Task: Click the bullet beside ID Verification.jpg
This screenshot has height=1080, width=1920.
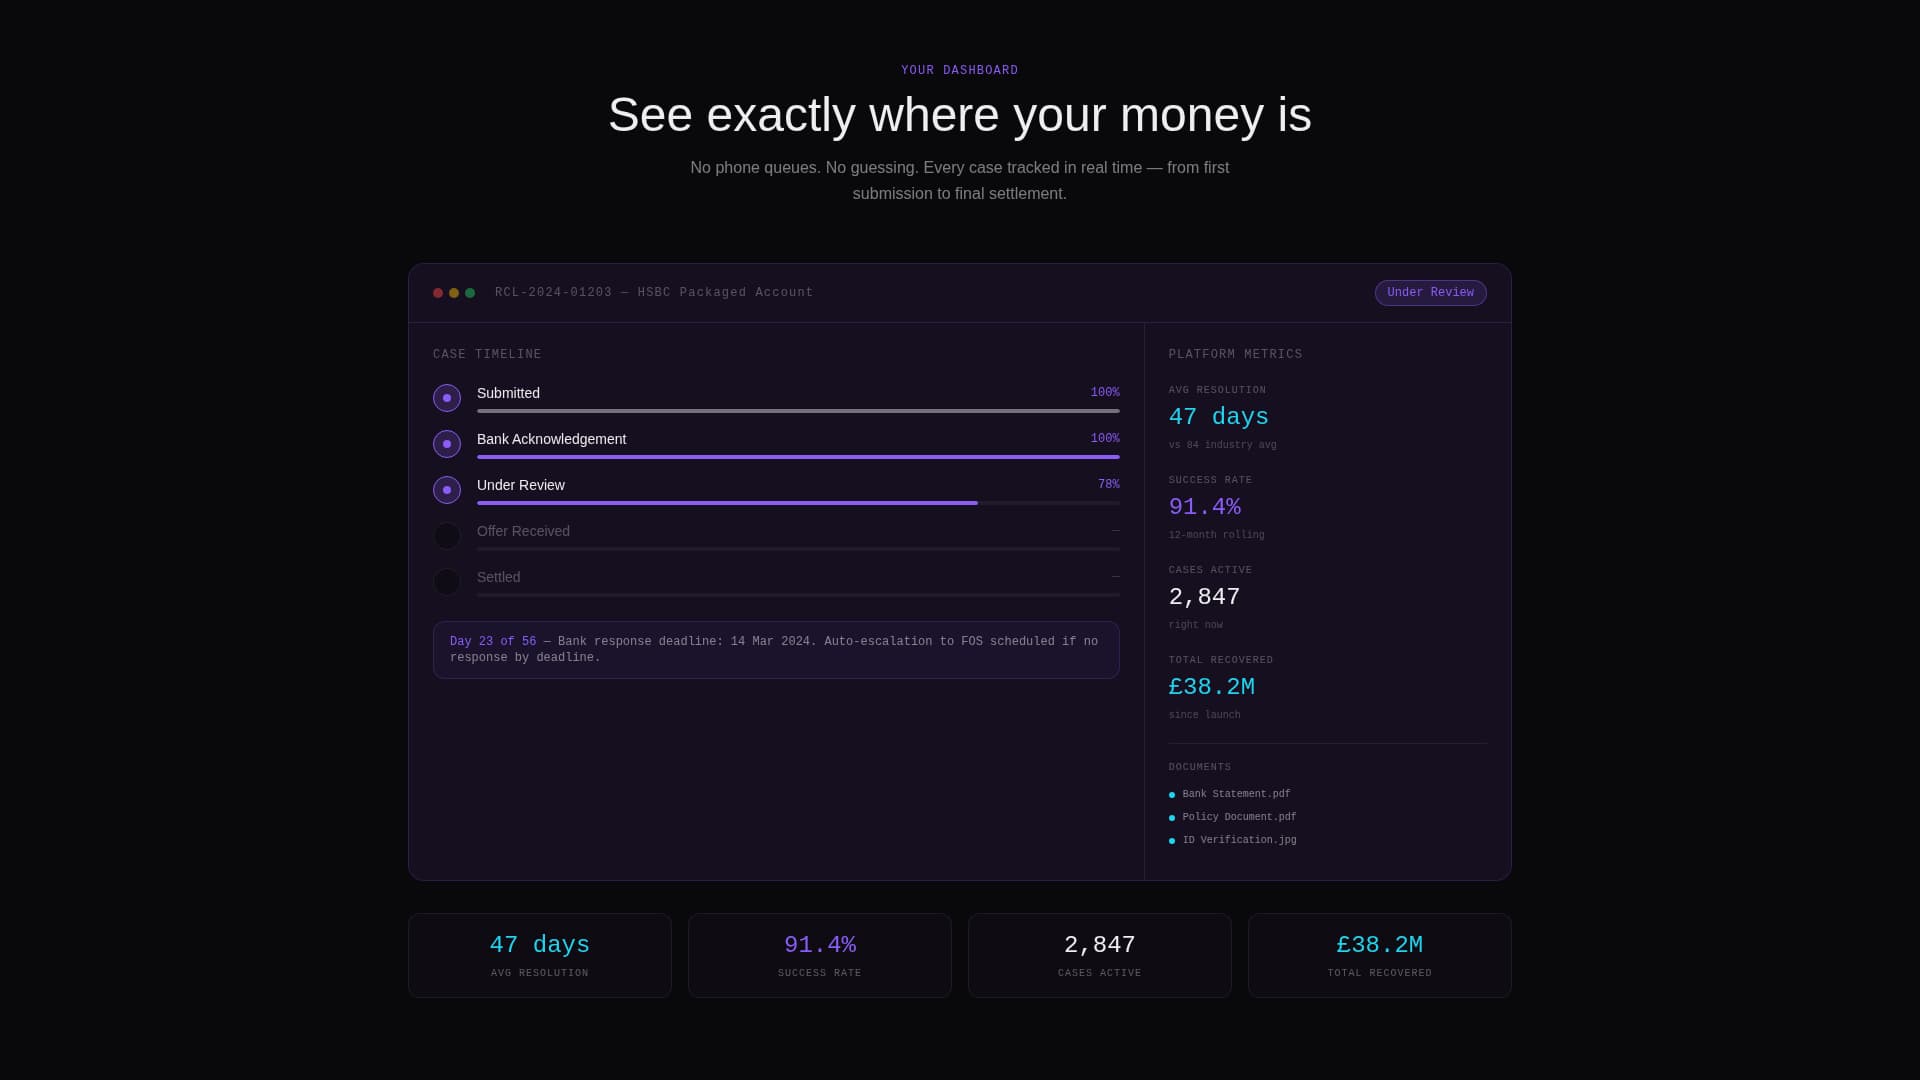Action: (1172, 841)
